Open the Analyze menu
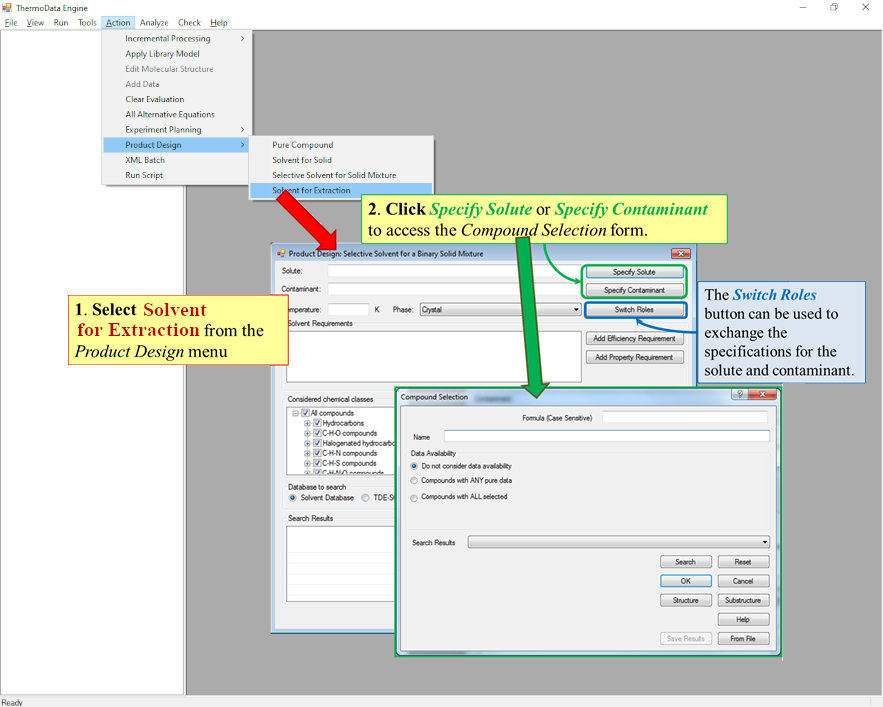 [154, 23]
